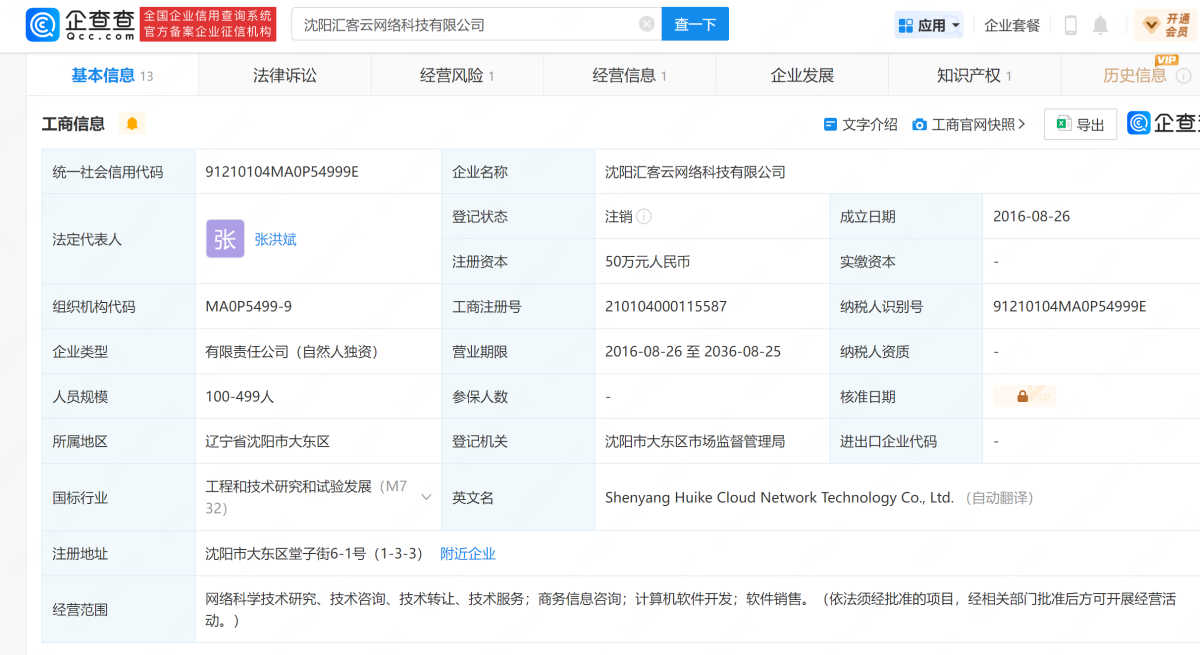The image size is (1200, 655).
Task: Open the notification bell in header
Action: point(1100,25)
